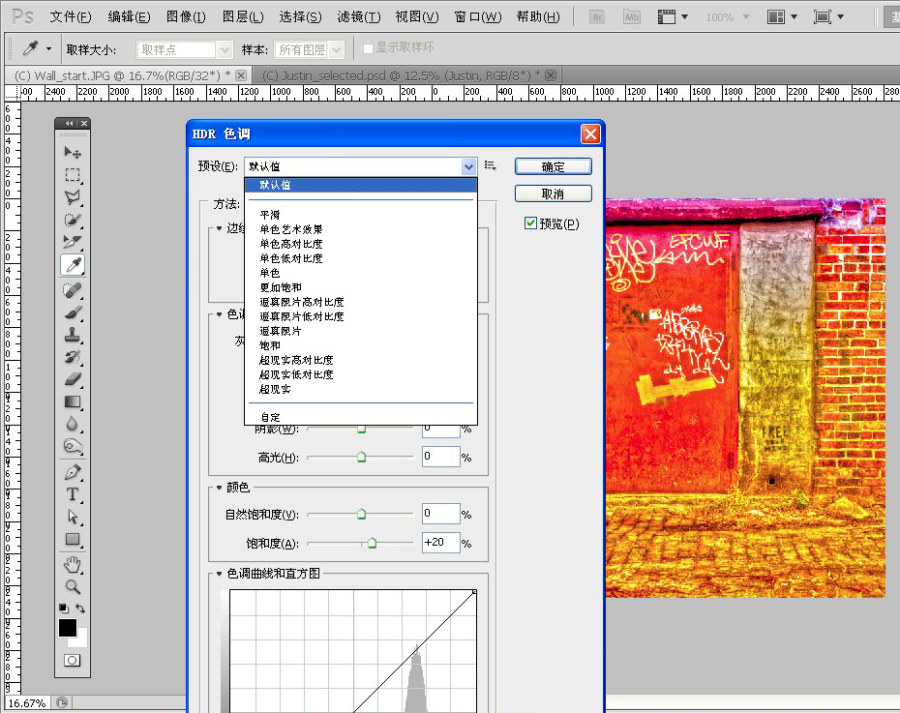Viewport: 900px width, 713px height.
Task: Select the Quick Selection tool
Action: click(x=72, y=220)
